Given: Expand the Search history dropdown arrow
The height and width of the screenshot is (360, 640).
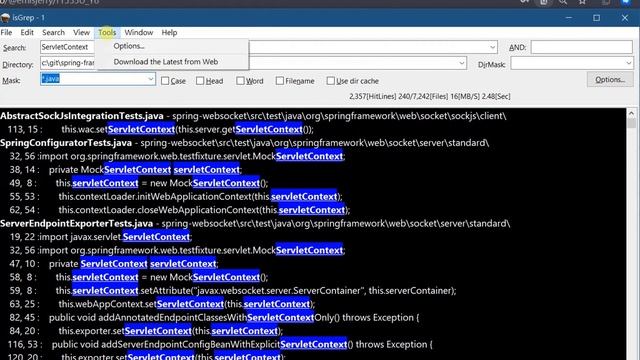Looking at the screenshot, I should [x=492, y=47].
